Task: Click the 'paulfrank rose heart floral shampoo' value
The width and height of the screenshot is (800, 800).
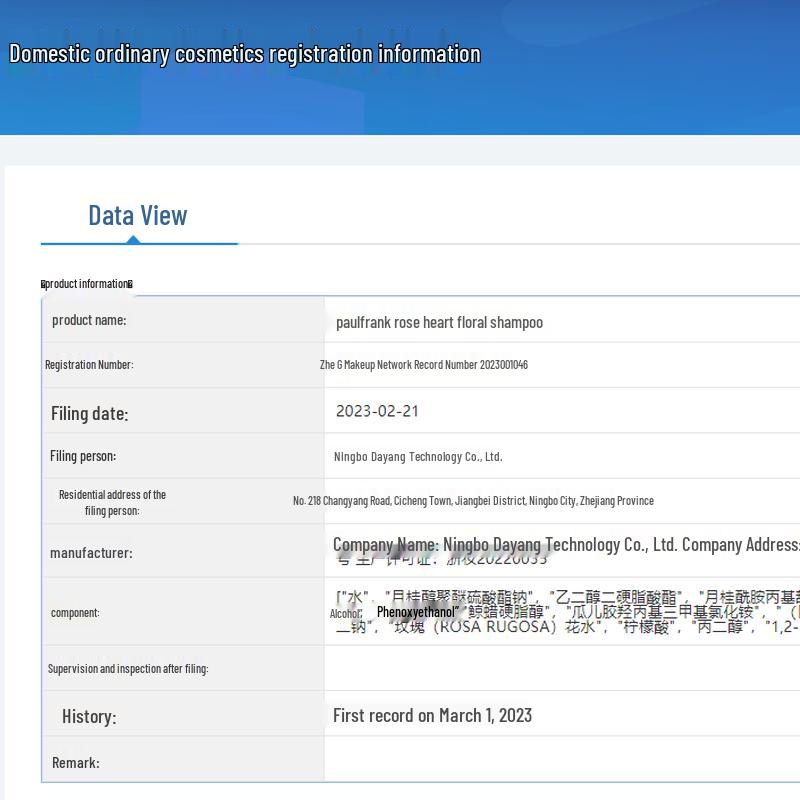Action: tap(439, 322)
